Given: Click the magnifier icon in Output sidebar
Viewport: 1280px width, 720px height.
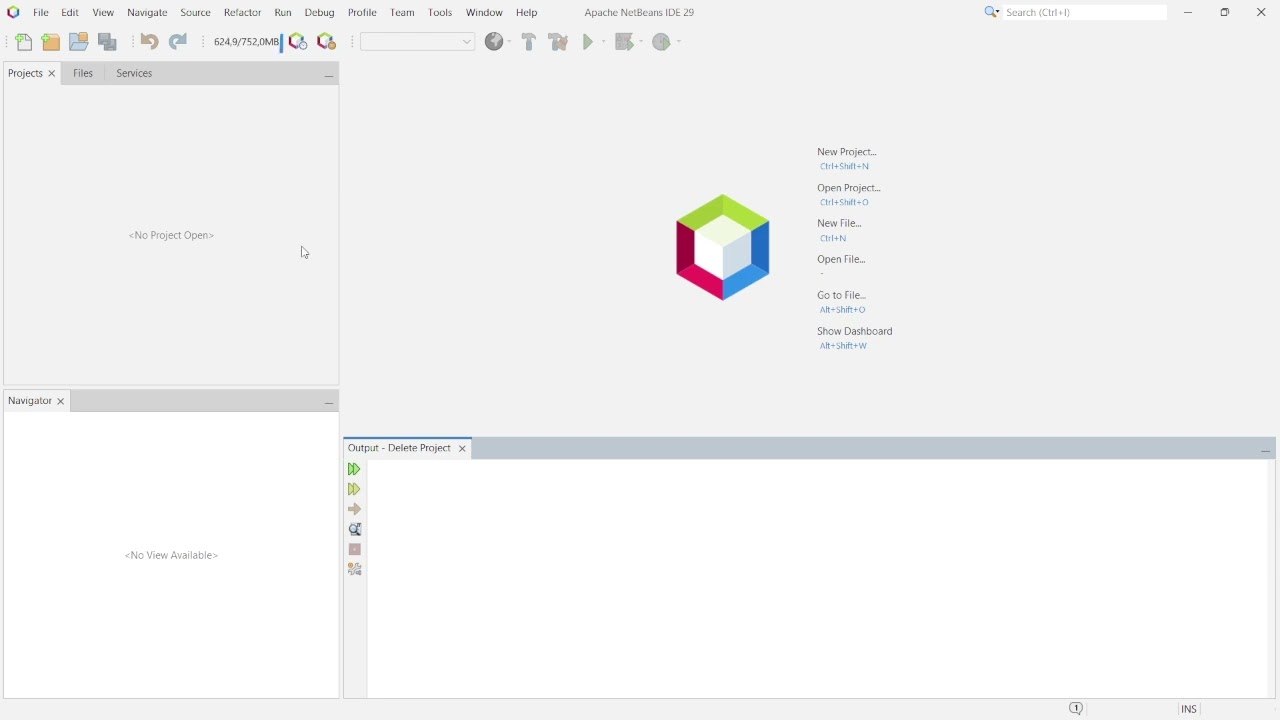Looking at the screenshot, I should (x=355, y=530).
